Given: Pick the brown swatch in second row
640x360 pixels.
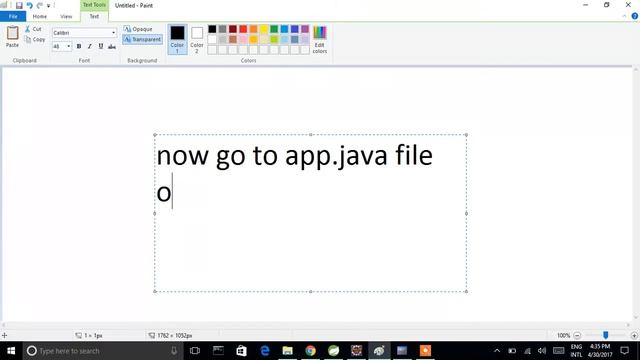Looking at the screenshot, I should pyautogui.click(x=233, y=40).
